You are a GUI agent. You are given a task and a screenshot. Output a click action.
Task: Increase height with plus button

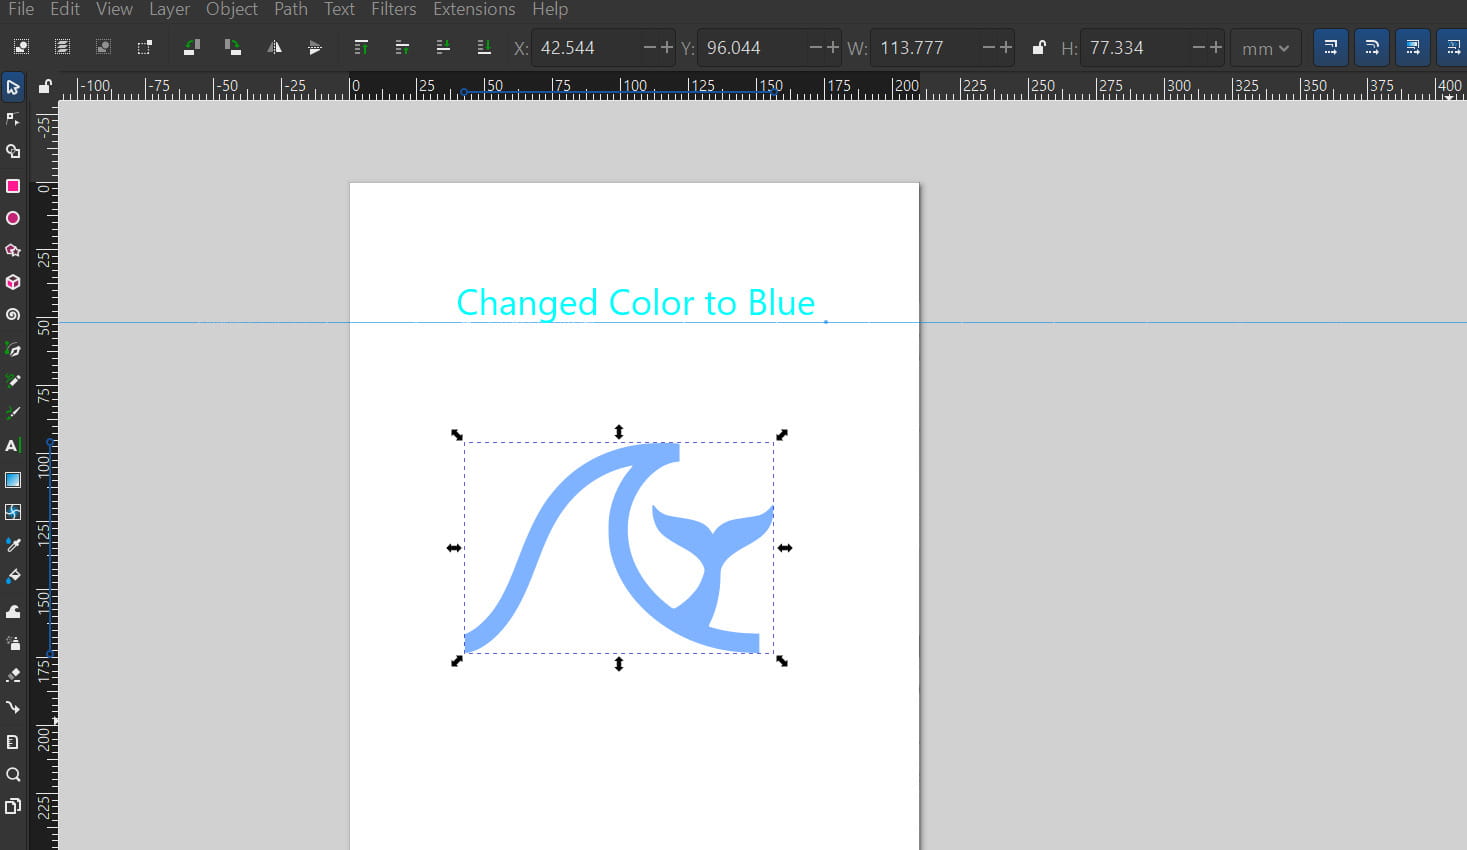point(1216,47)
